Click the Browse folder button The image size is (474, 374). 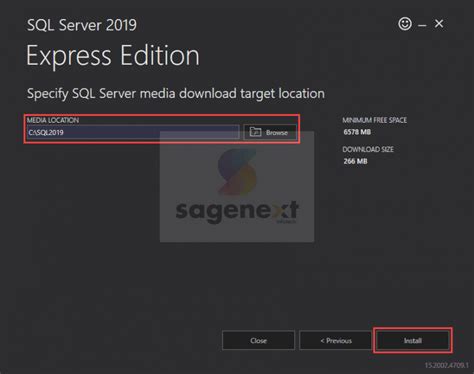pos(270,132)
